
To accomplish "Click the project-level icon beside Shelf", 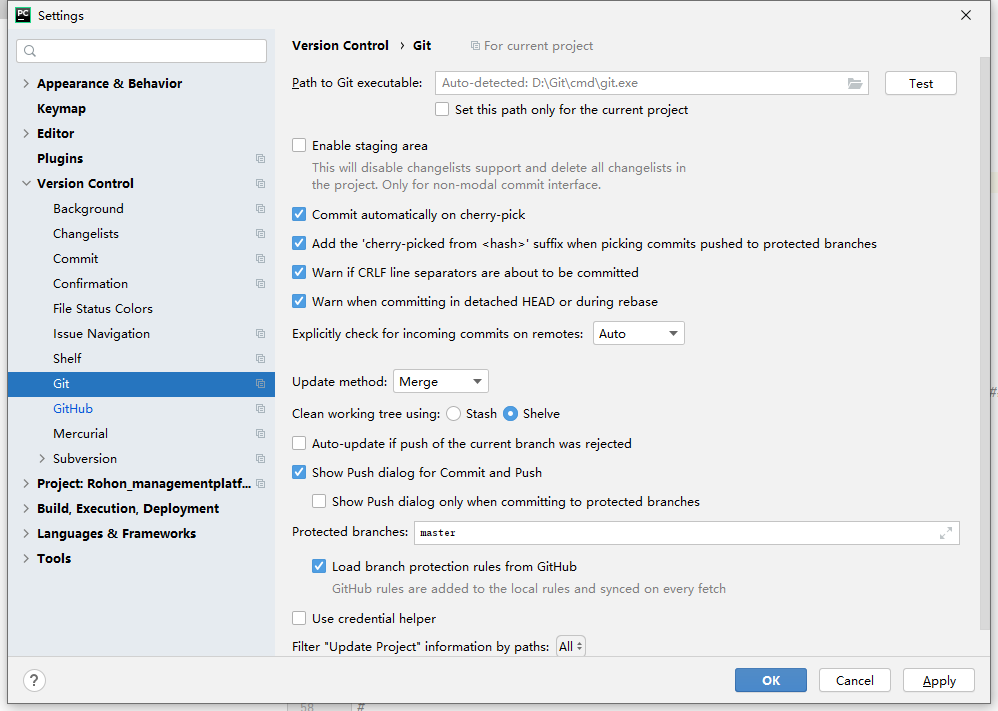I will pyautogui.click(x=260, y=358).
